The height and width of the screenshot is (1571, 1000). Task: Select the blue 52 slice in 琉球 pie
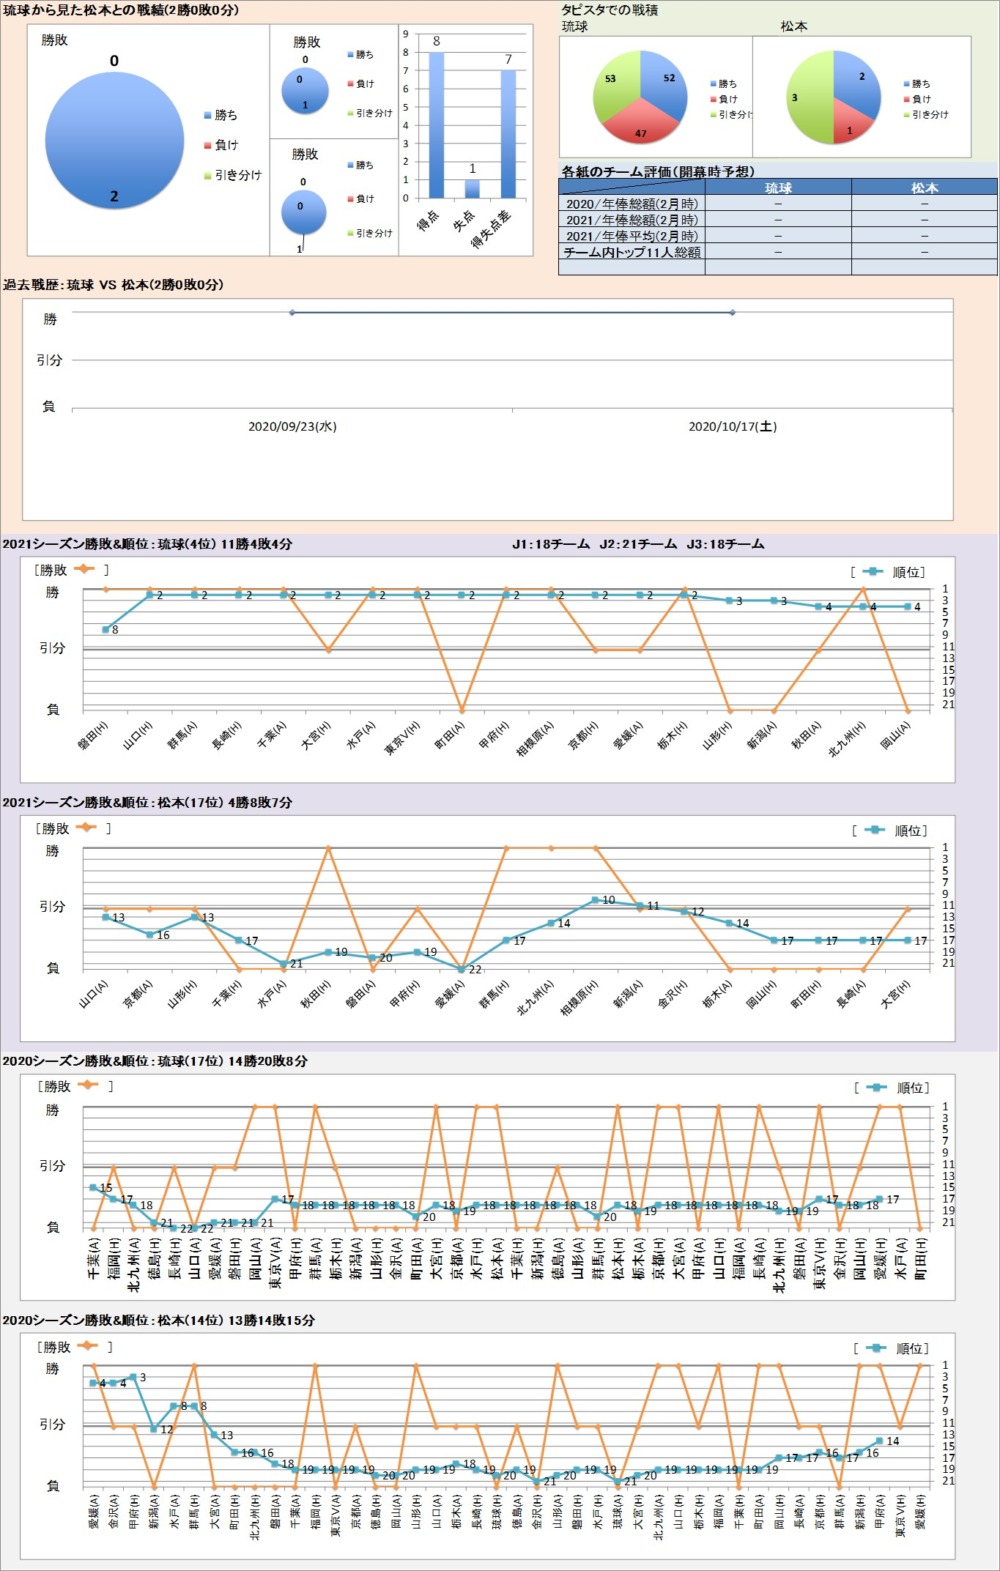[665, 85]
